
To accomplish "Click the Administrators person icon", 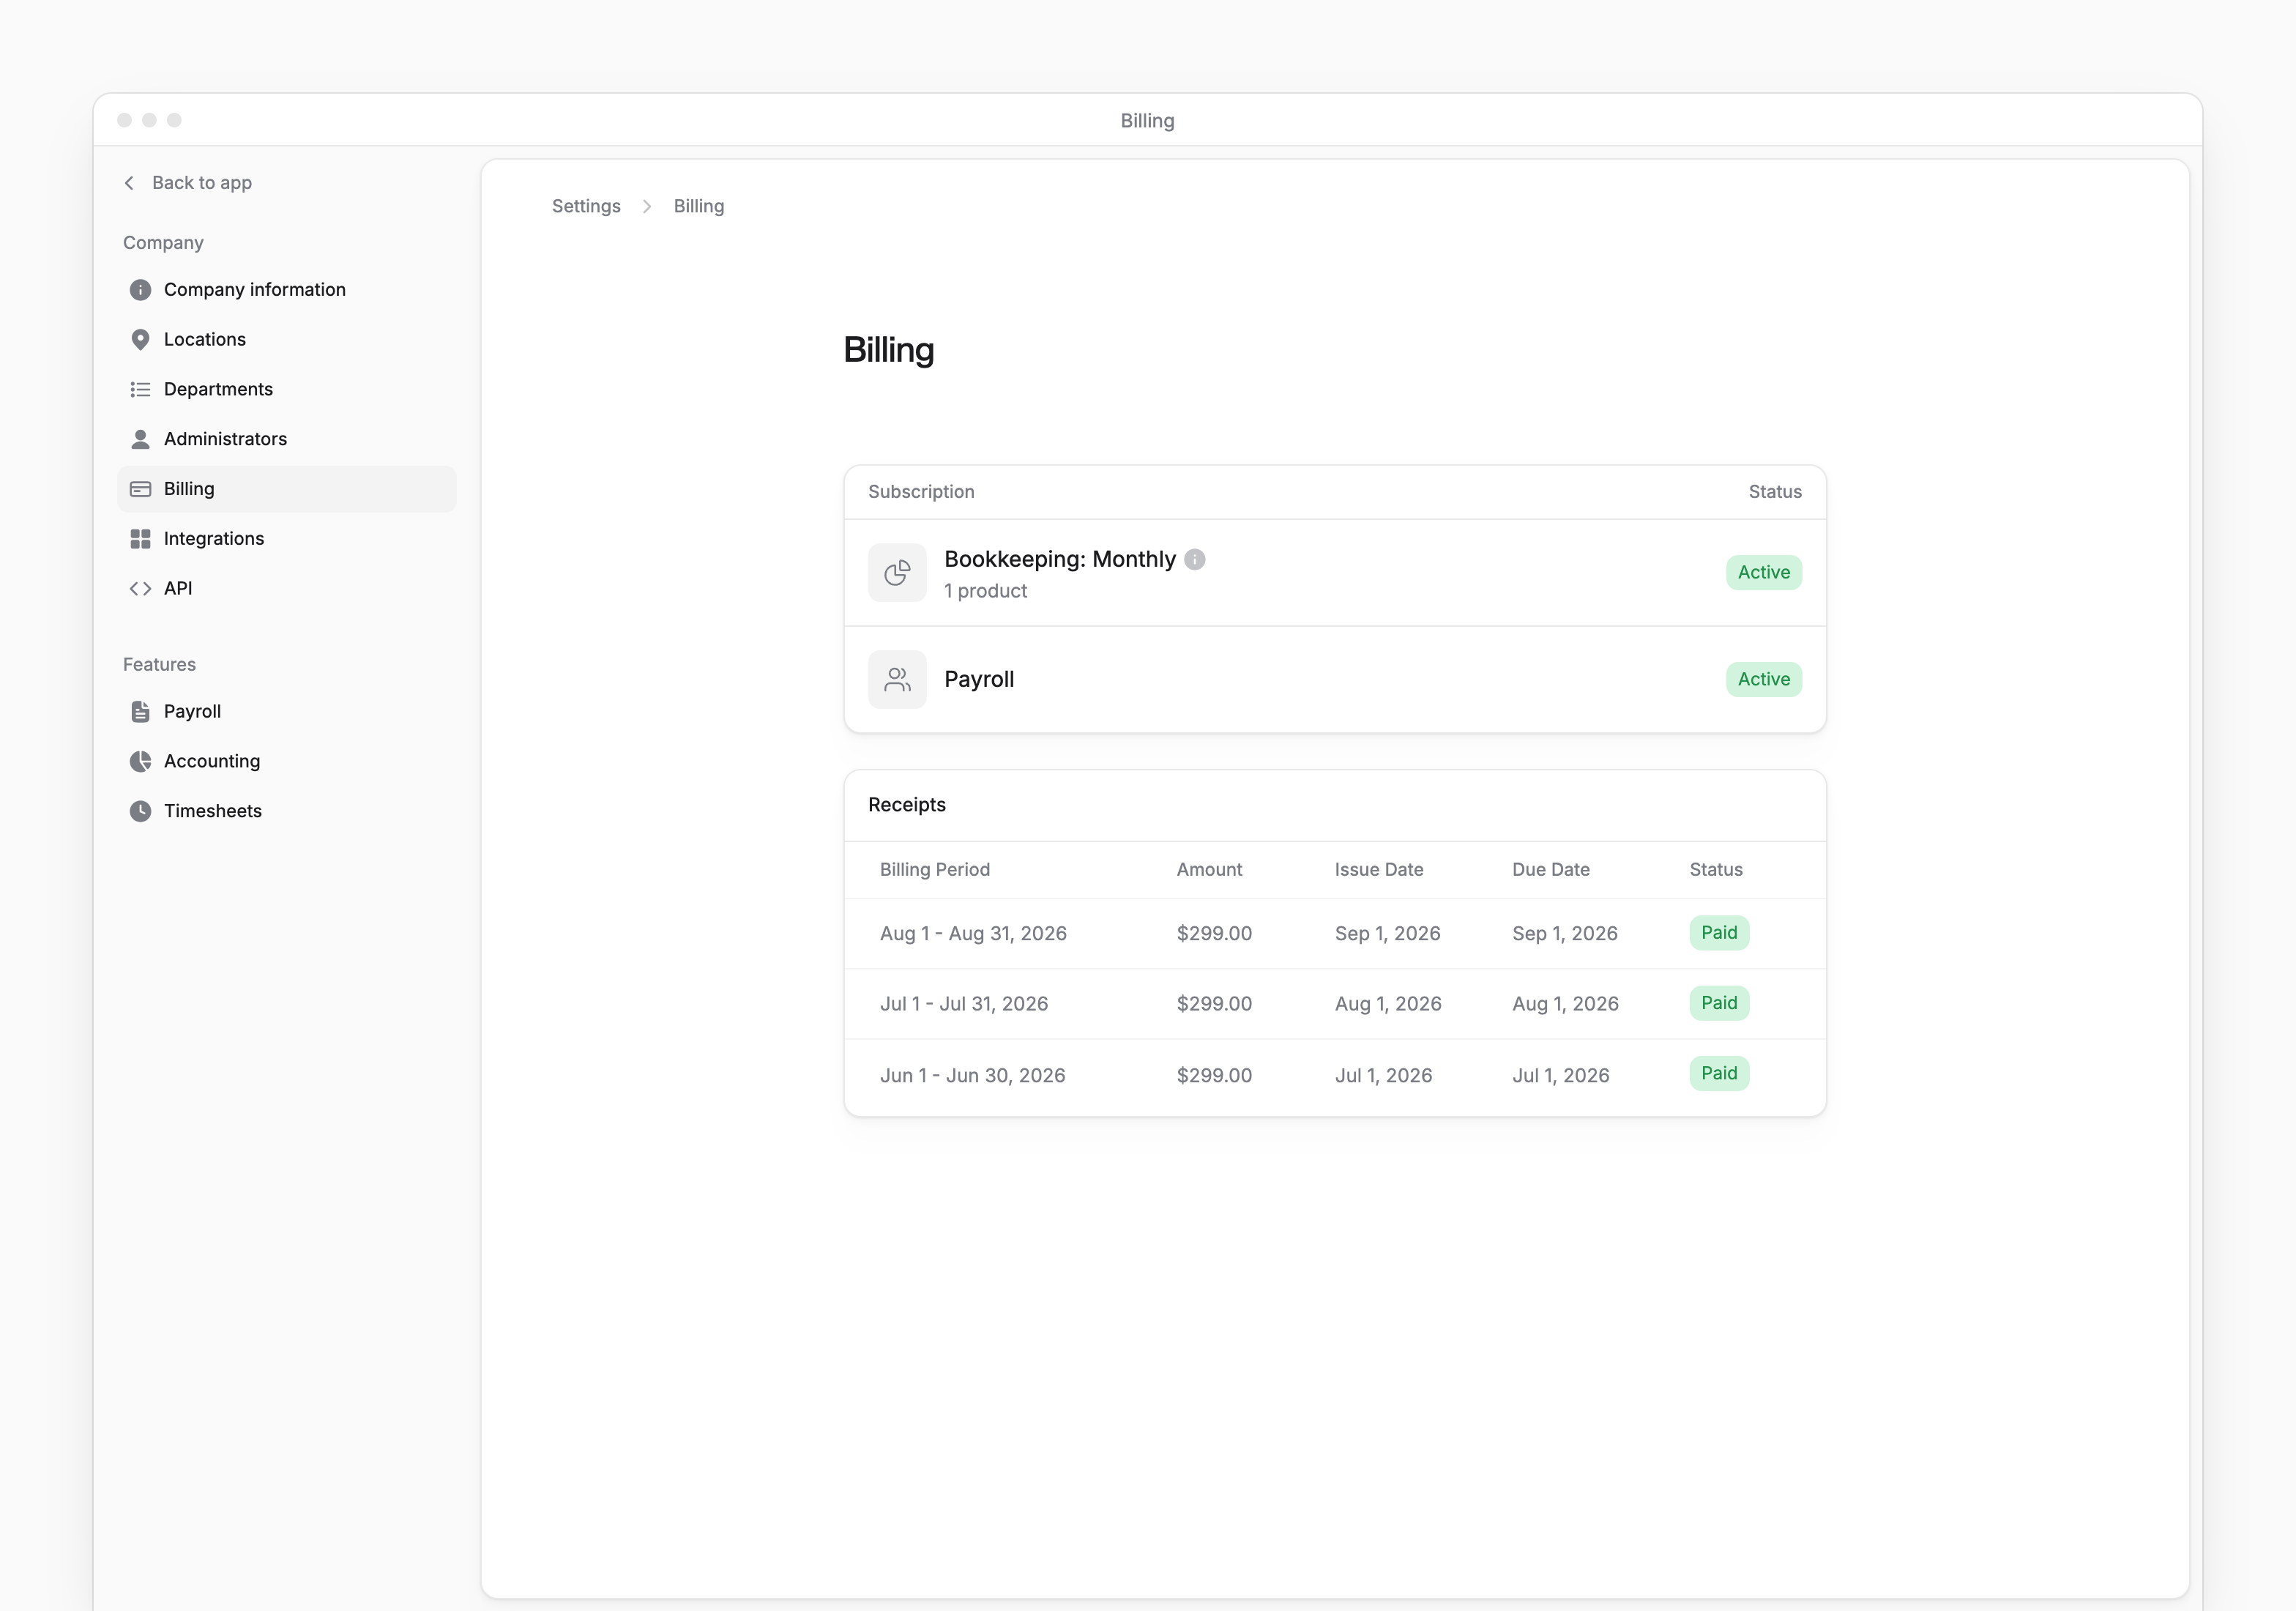I will [140, 439].
